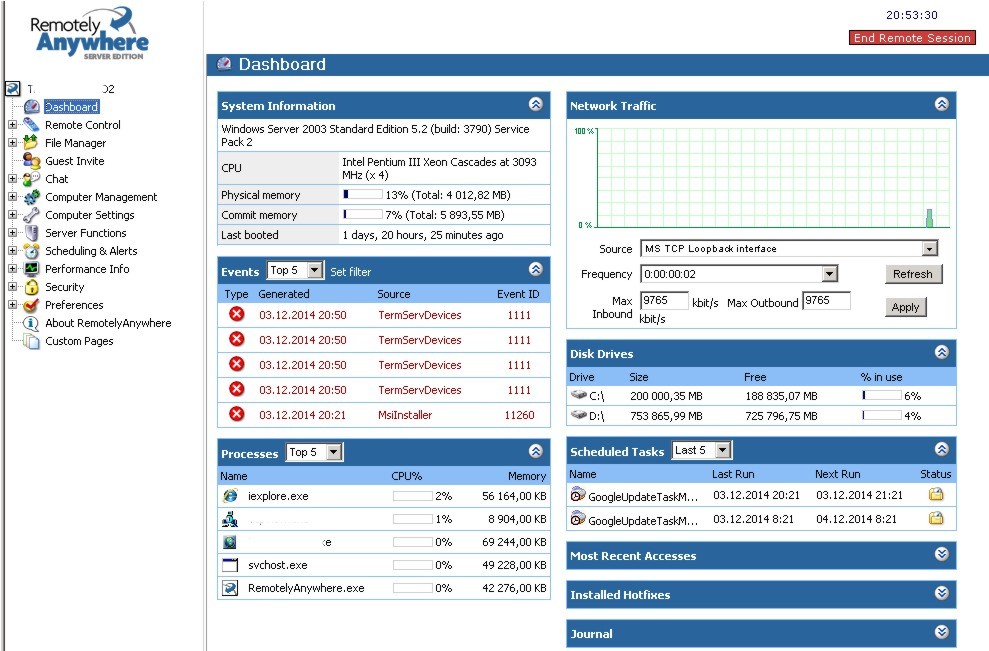Click the C:\ drive icon

578,395
